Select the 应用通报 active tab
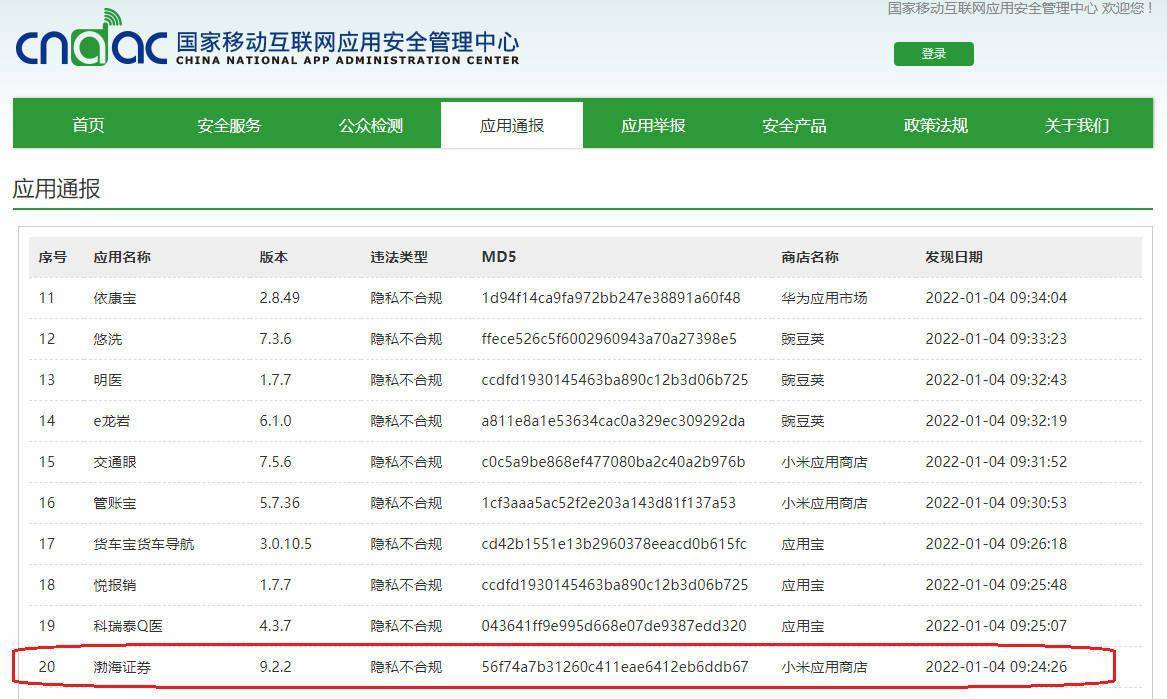The height and width of the screenshot is (699, 1167). [512, 125]
